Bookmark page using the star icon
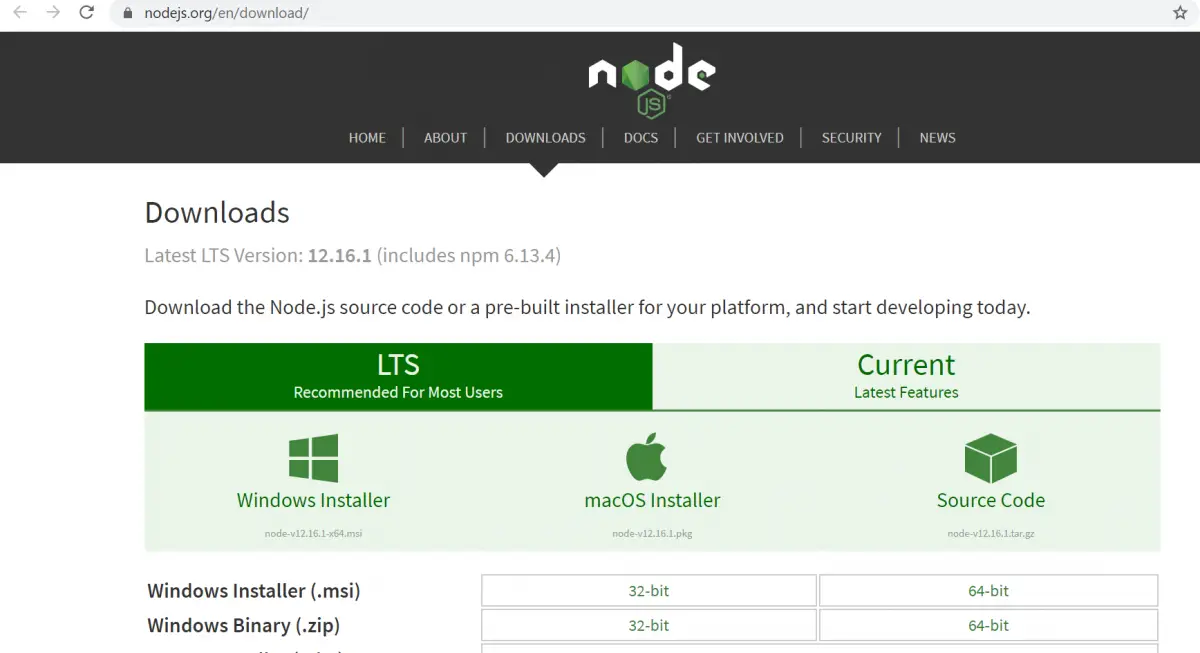This screenshot has width=1200, height=653. [1180, 13]
